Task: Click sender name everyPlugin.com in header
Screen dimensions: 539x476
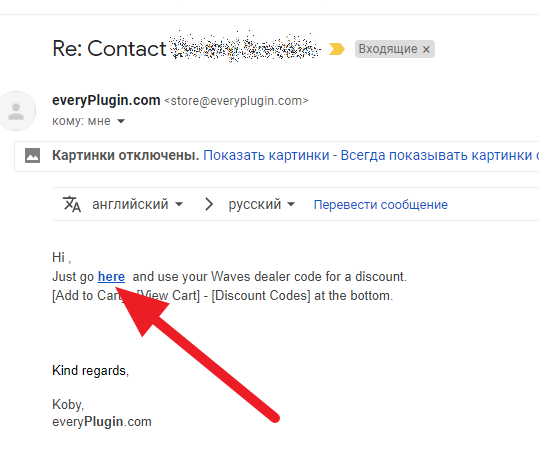Action: pos(106,100)
